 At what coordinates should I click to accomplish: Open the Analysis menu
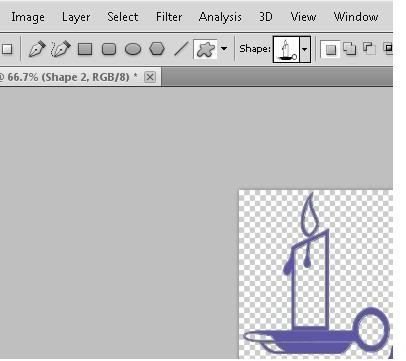tap(220, 17)
